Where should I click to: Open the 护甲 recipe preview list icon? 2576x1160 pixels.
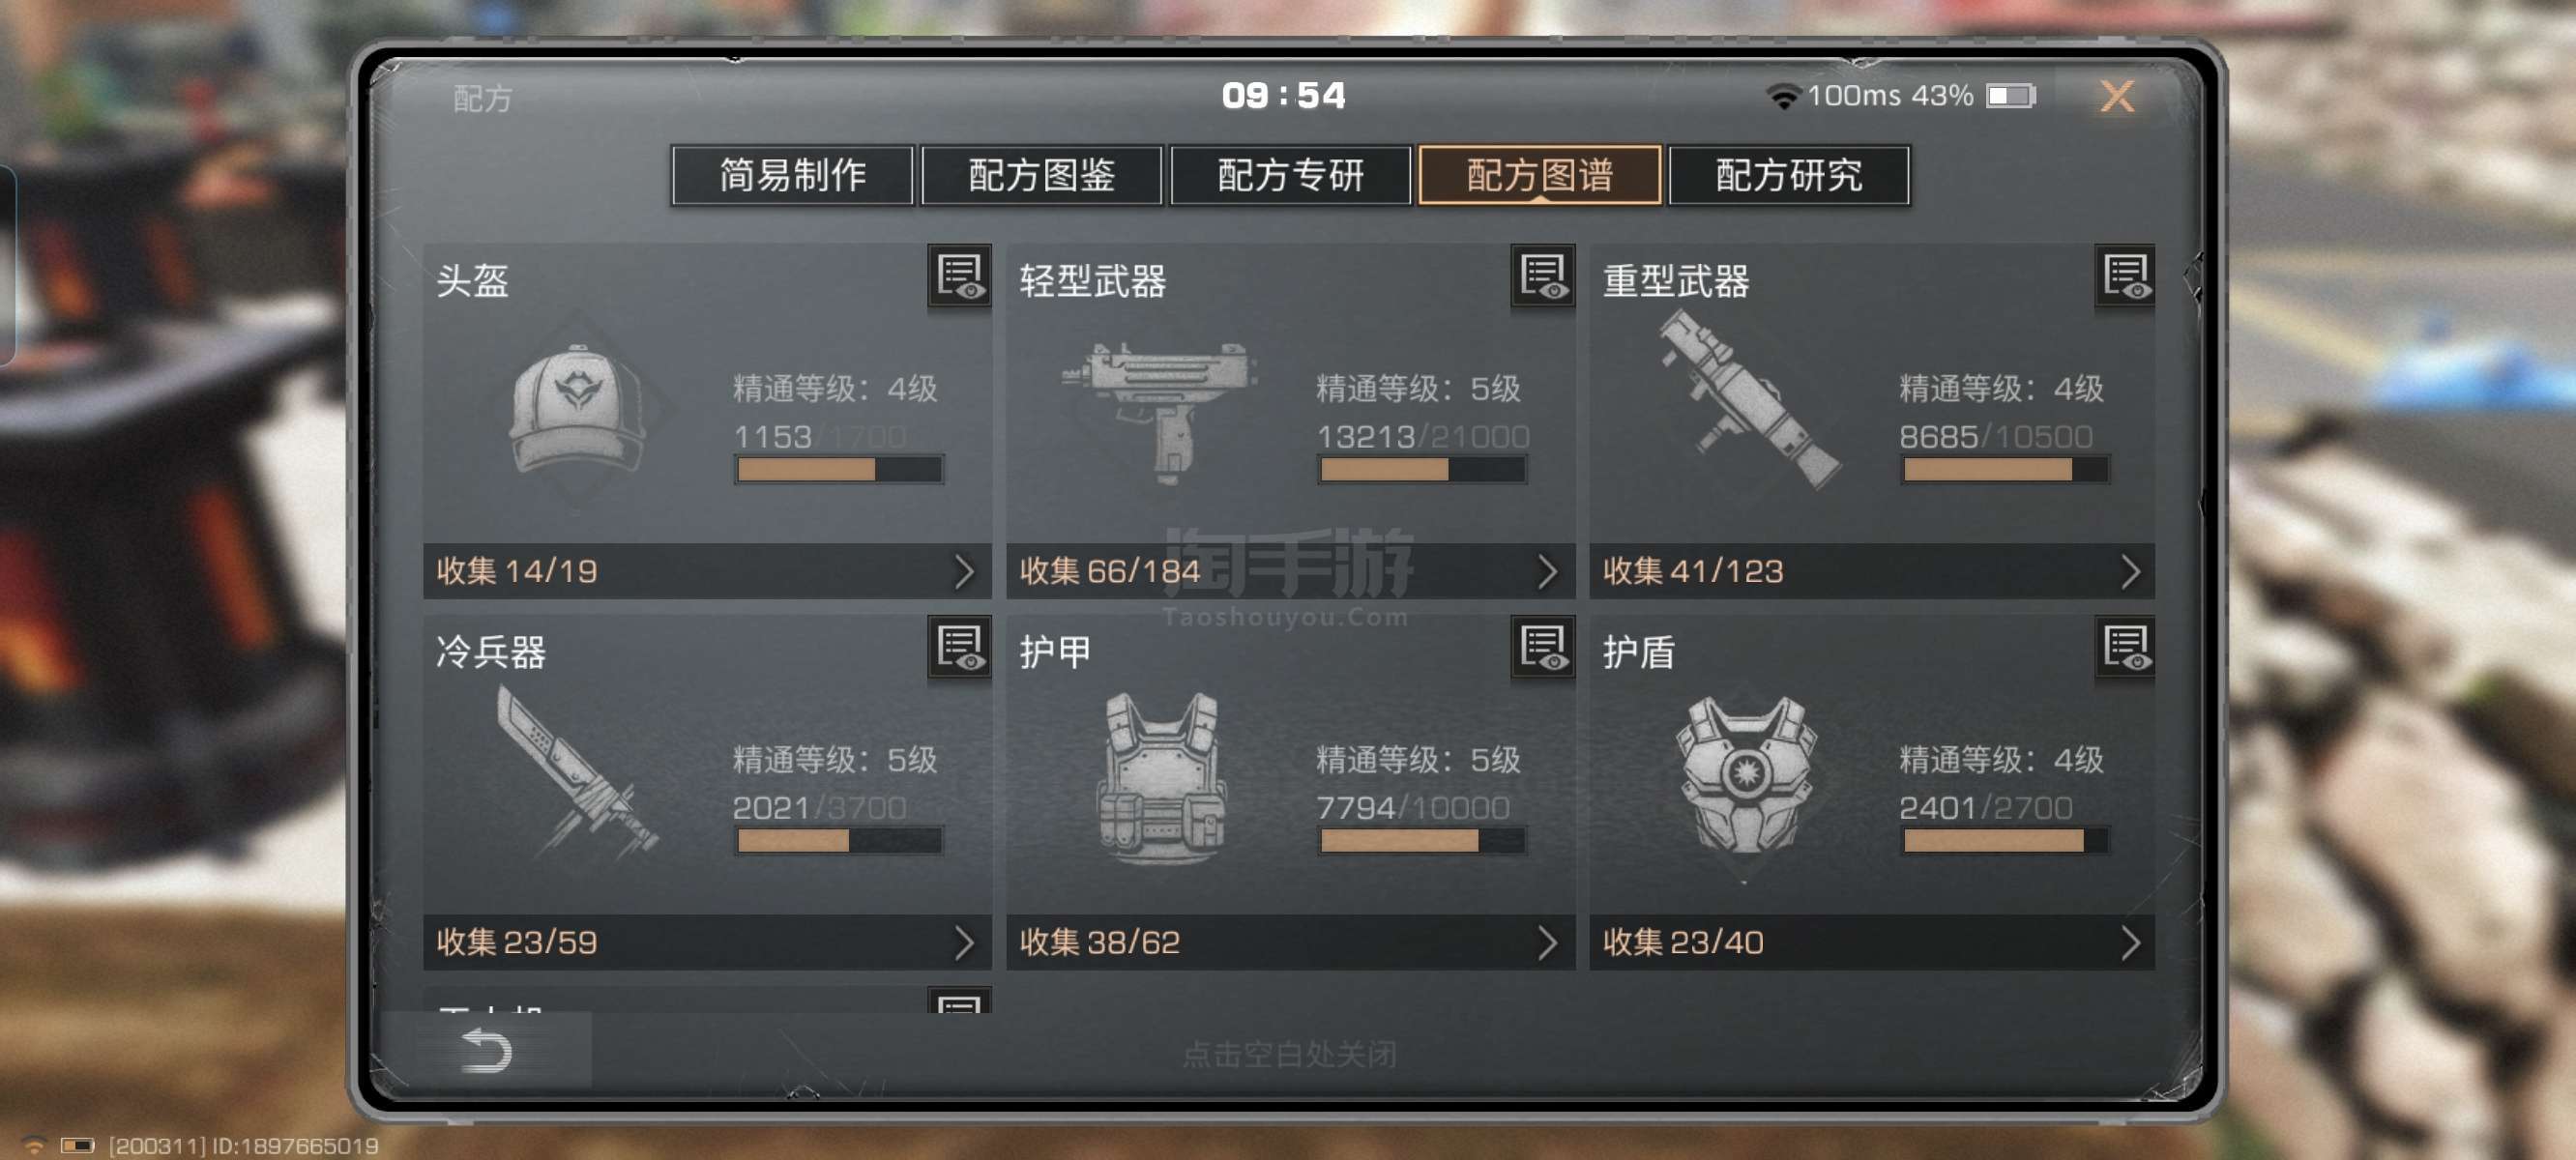[x=1543, y=648]
